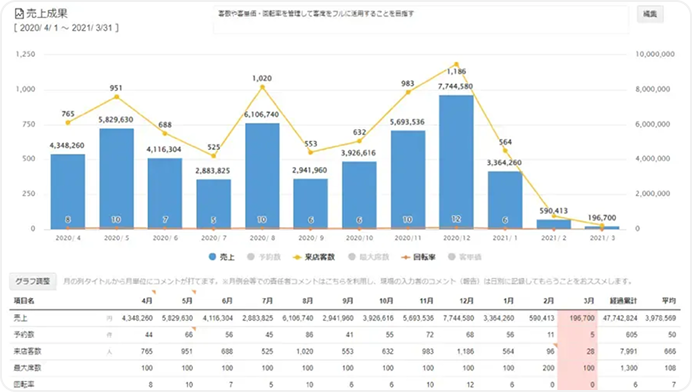Click the yellow line point labeled 951
Image resolution: width=692 pixels, height=392 pixels.
[x=117, y=97]
